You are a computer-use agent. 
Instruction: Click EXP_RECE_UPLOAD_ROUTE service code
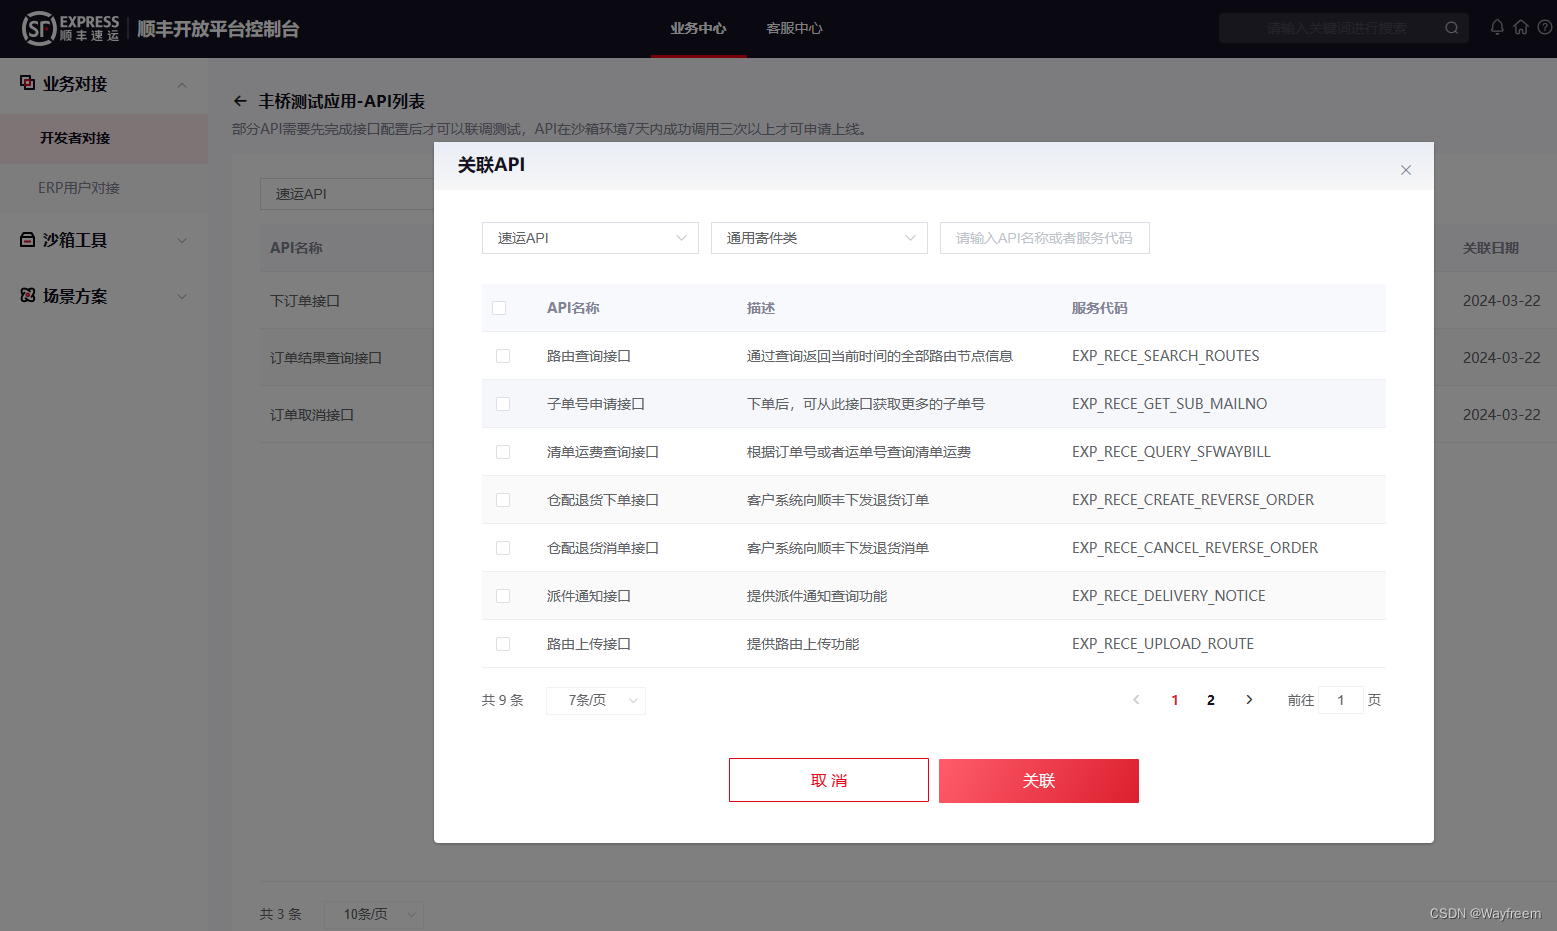coord(1163,644)
